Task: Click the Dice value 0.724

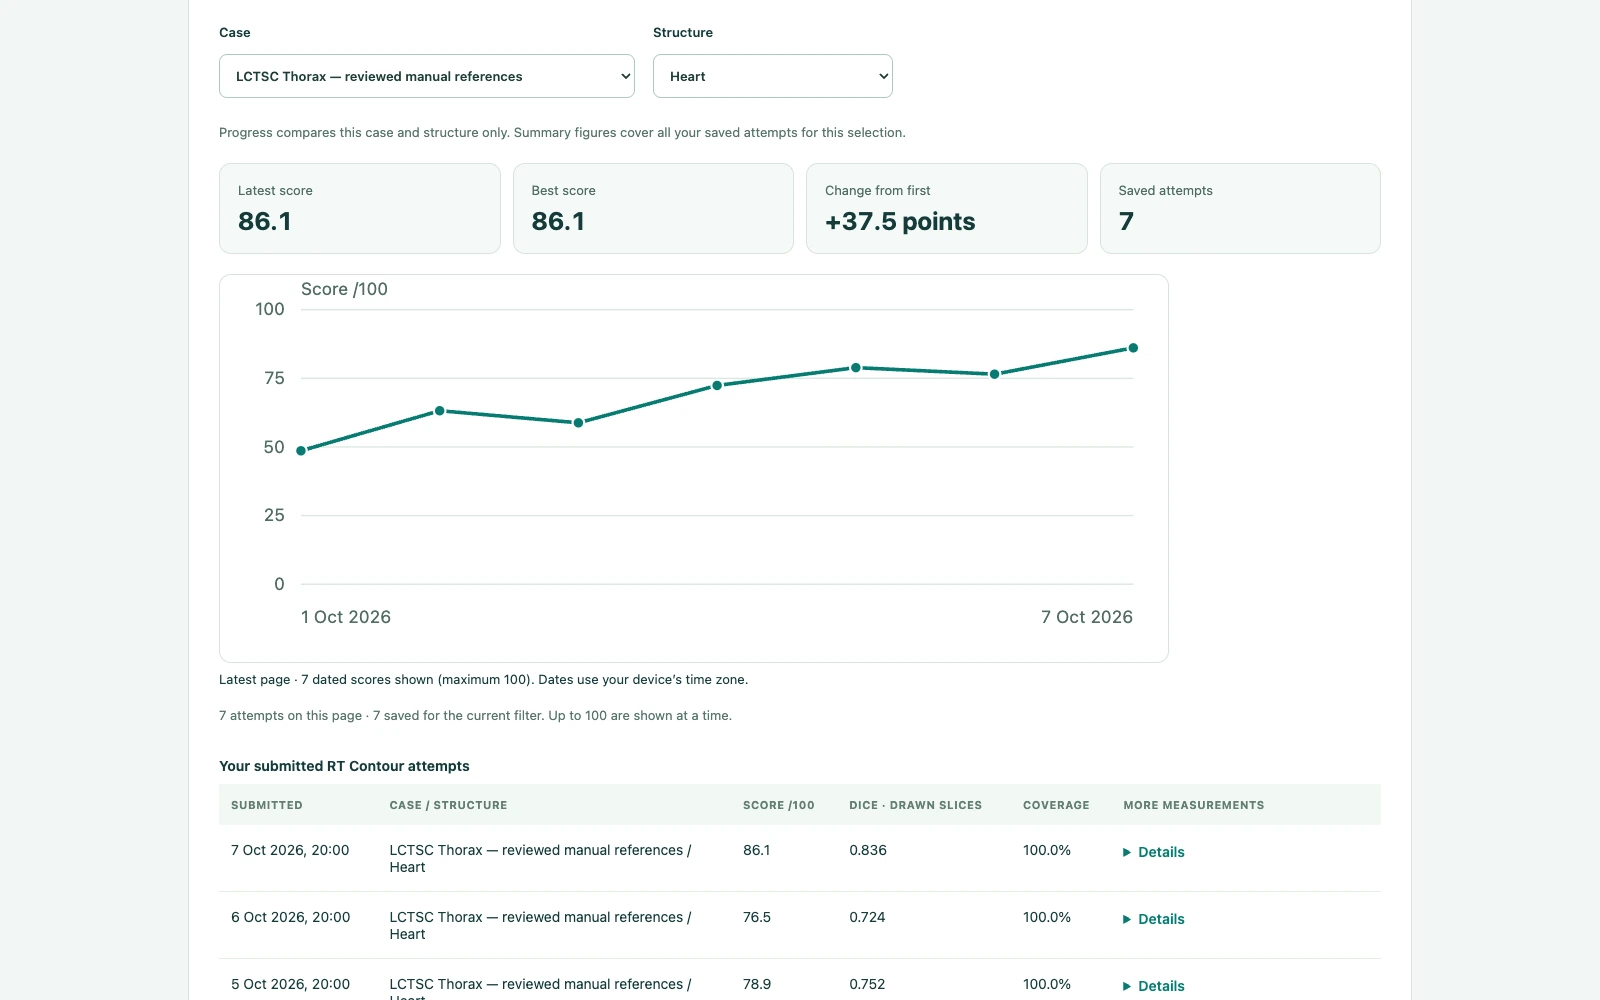Action: click(867, 917)
